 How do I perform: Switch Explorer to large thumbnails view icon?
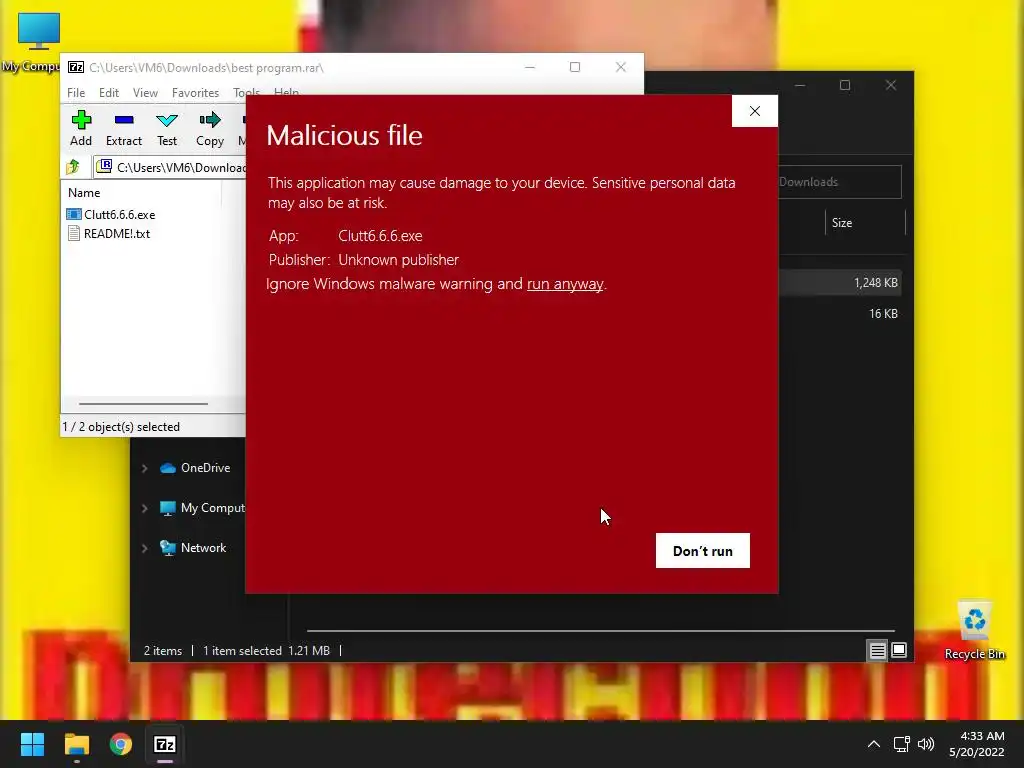[x=899, y=650]
